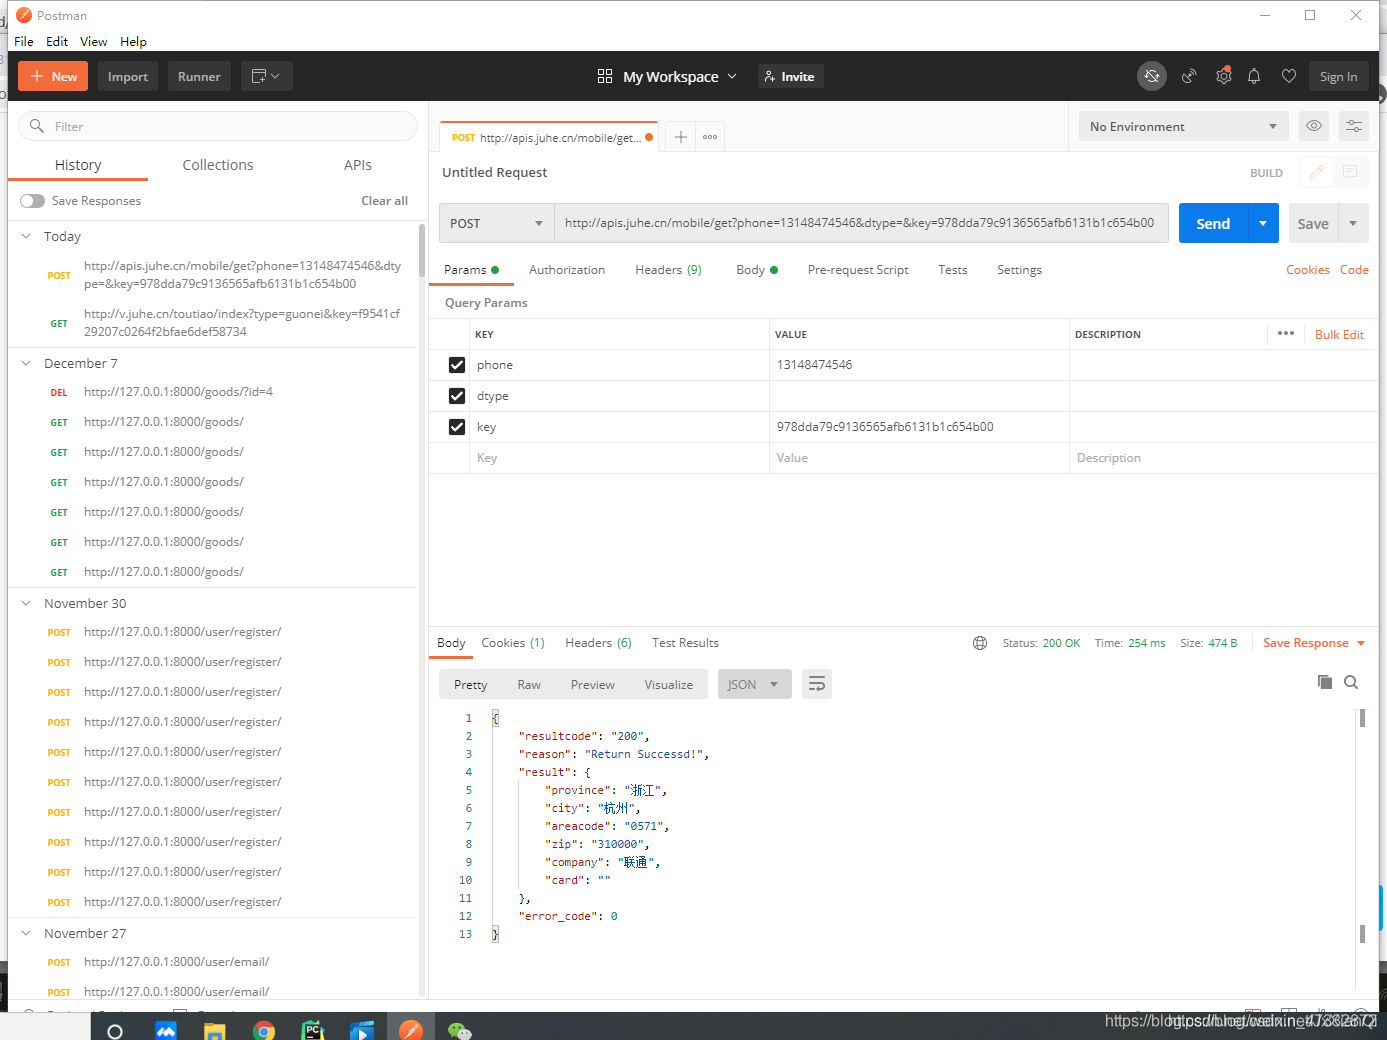
Task: Click the pencil edit icon beside BUILD
Action: click(x=1316, y=172)
